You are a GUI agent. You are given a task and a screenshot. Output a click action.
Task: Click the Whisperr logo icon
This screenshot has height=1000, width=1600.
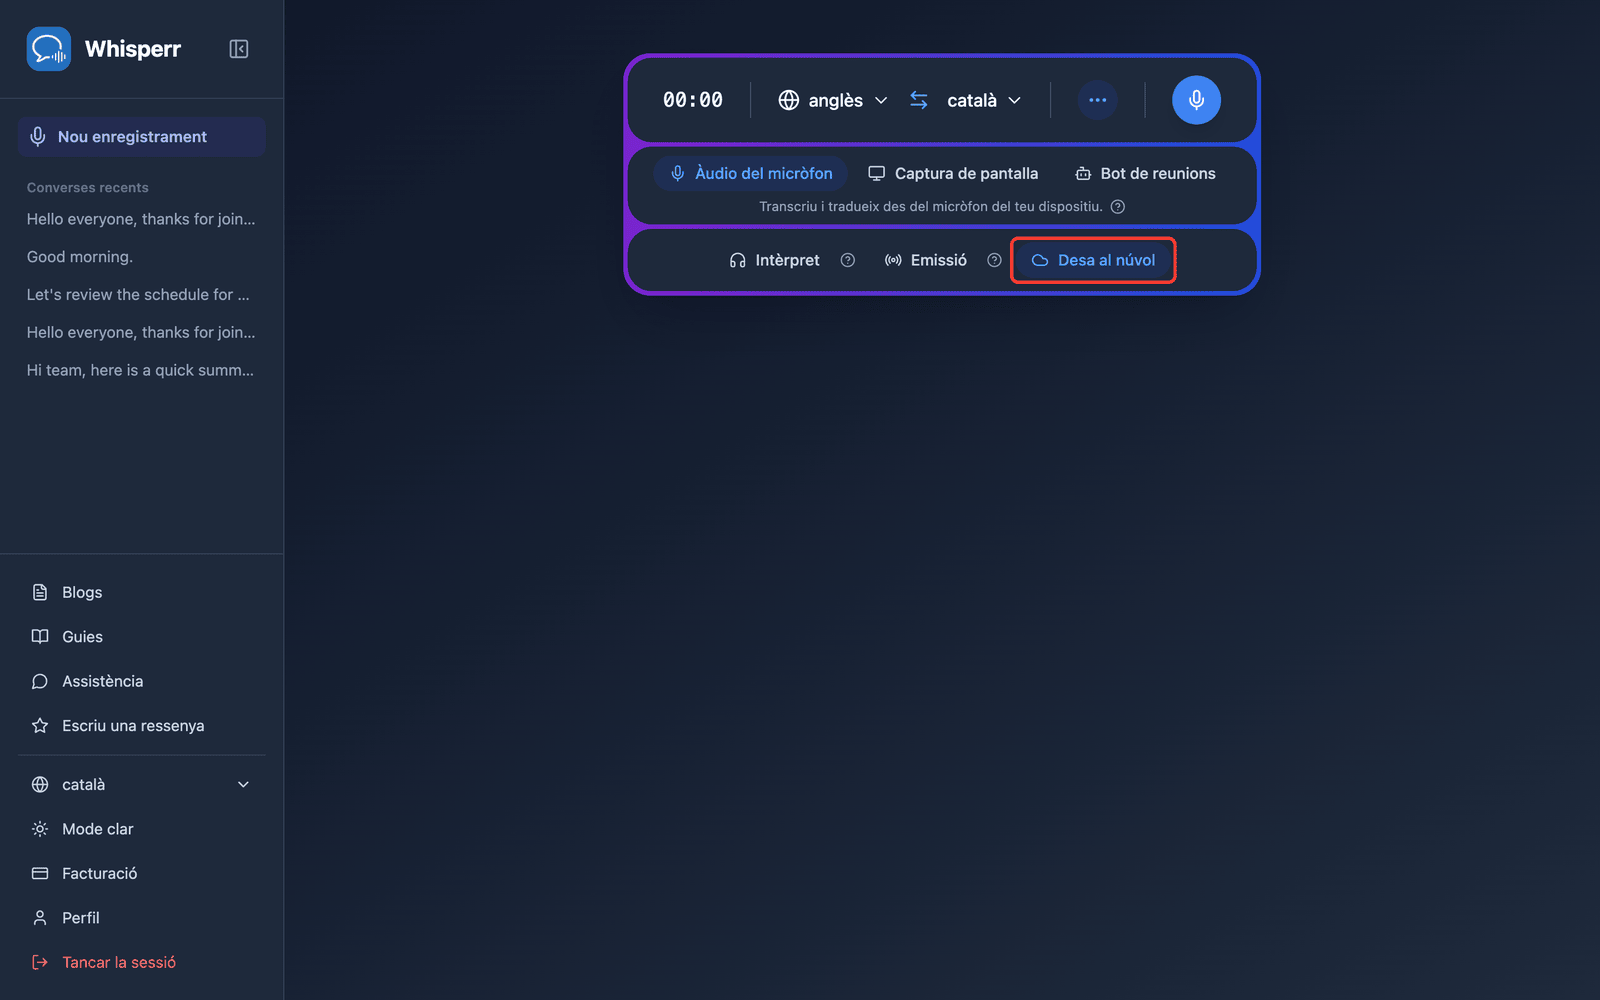pyautogui.click(x=48, y=49)
